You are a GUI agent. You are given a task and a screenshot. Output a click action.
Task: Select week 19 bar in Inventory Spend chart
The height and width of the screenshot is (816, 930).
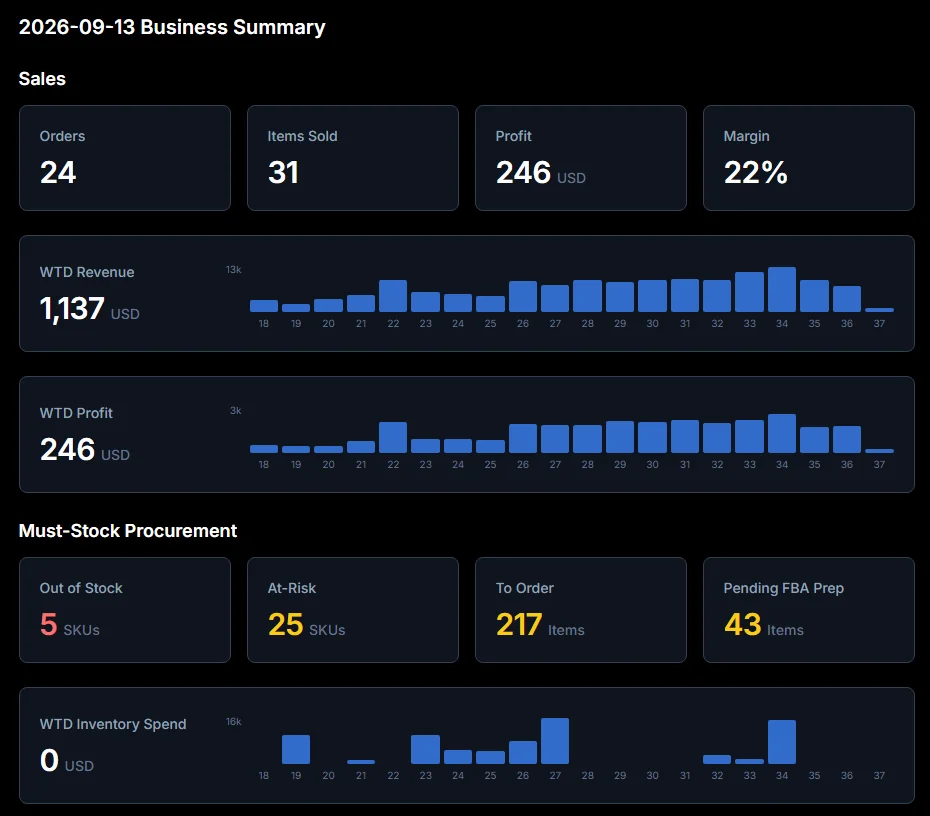tap(295, 750)
